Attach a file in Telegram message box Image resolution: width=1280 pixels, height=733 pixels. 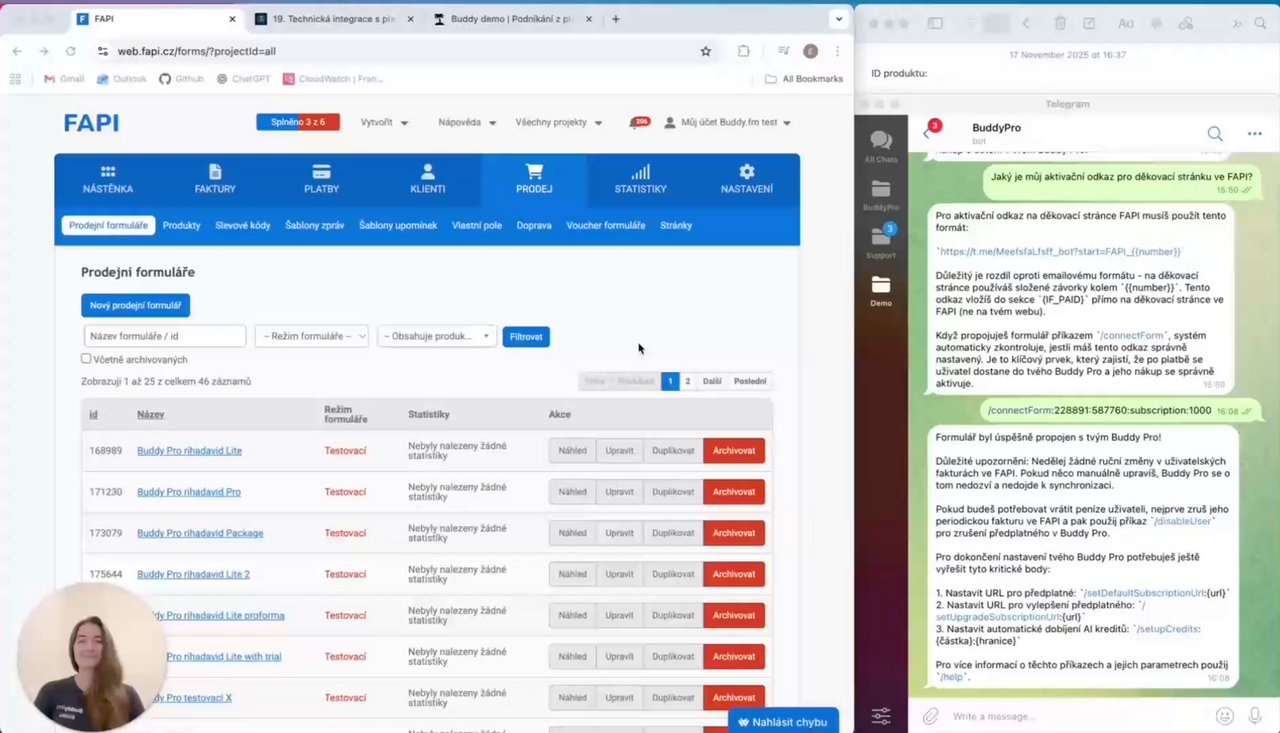point(930,716)
